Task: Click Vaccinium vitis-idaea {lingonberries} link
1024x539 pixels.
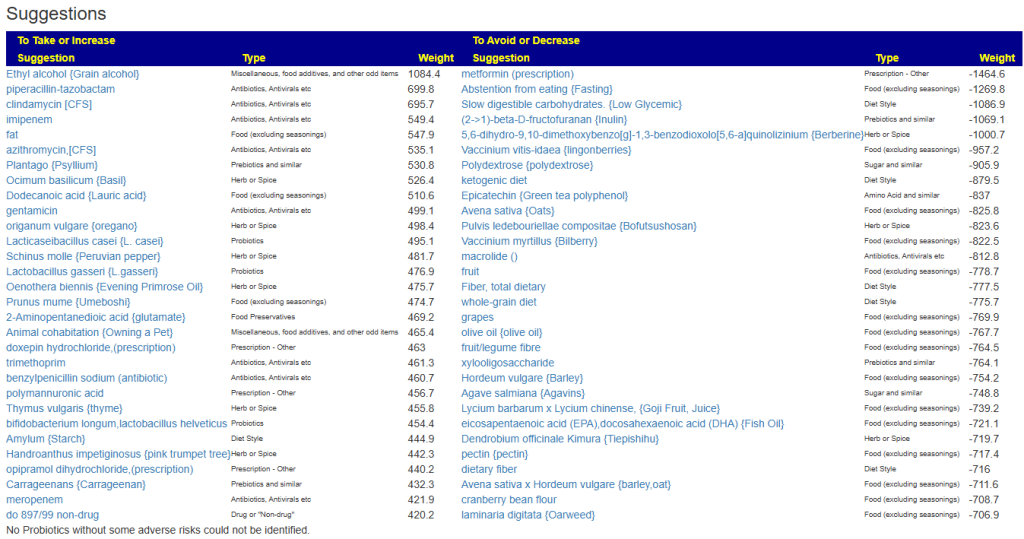Action: 546,150
